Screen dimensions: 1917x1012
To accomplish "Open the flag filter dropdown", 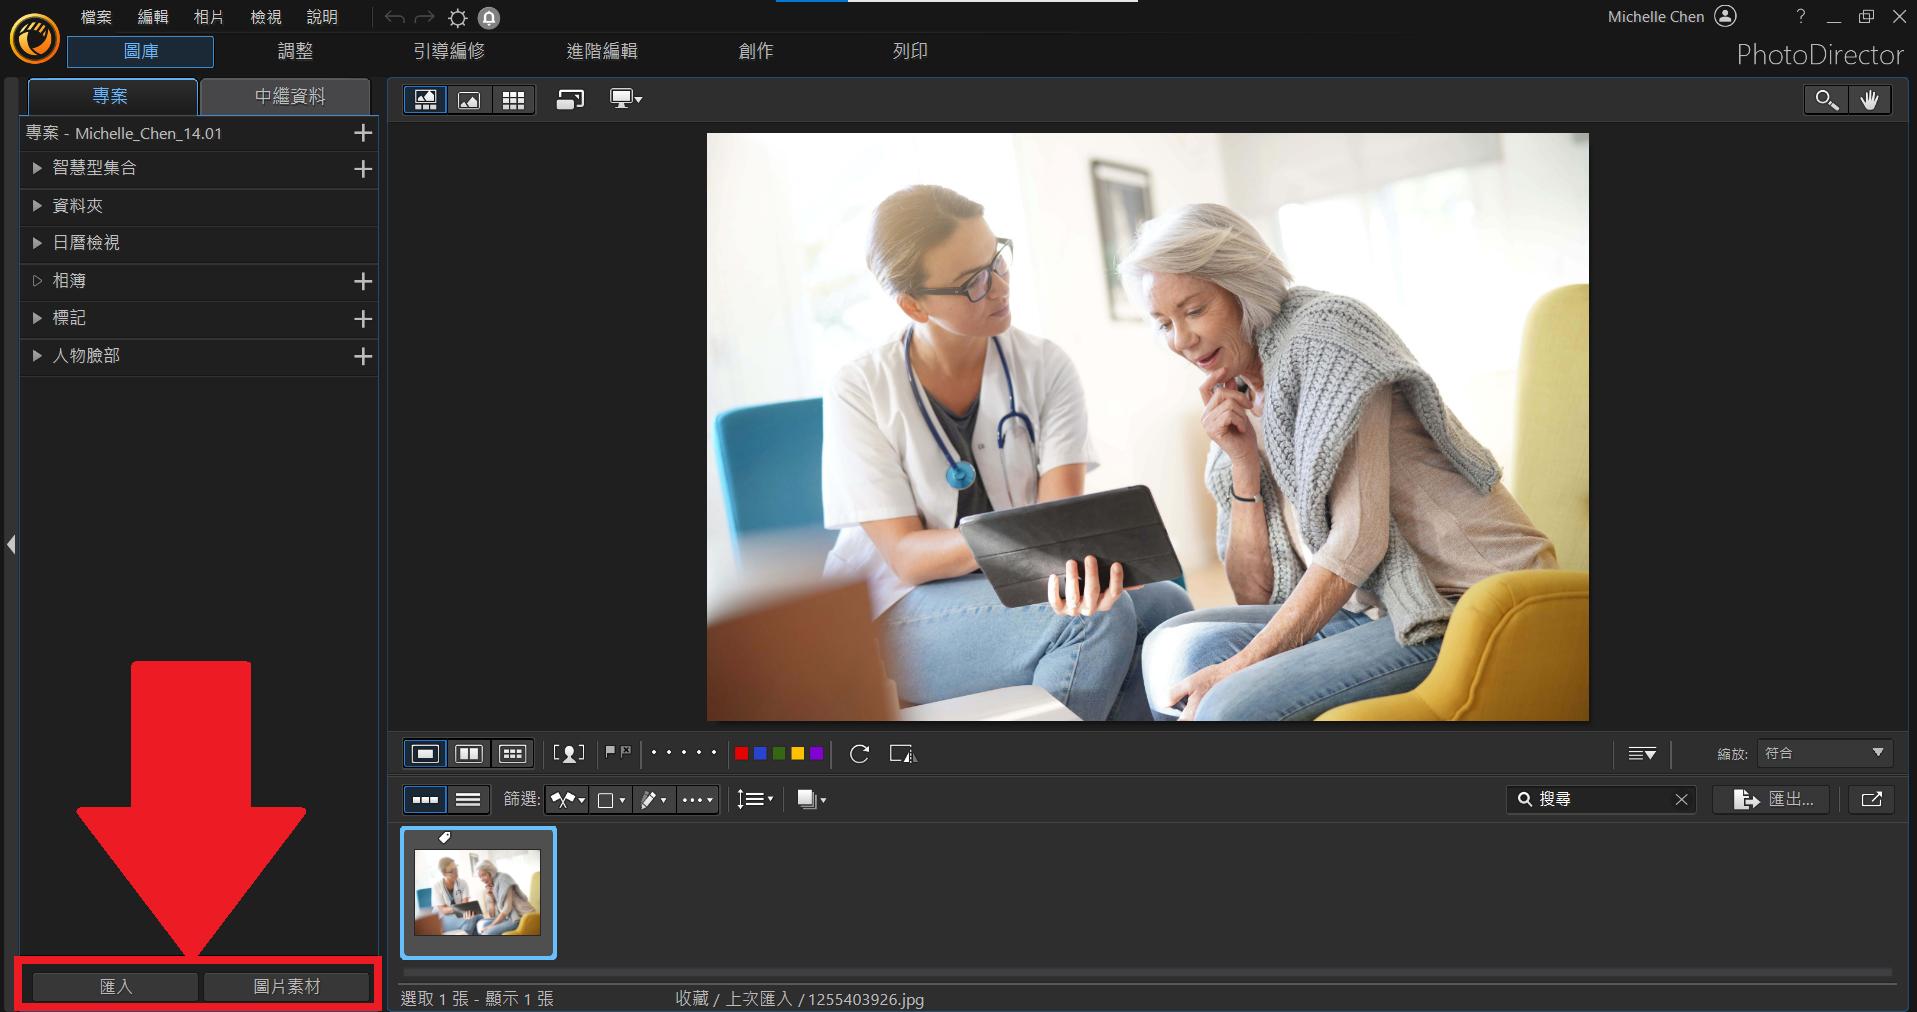I will [567, 799].
